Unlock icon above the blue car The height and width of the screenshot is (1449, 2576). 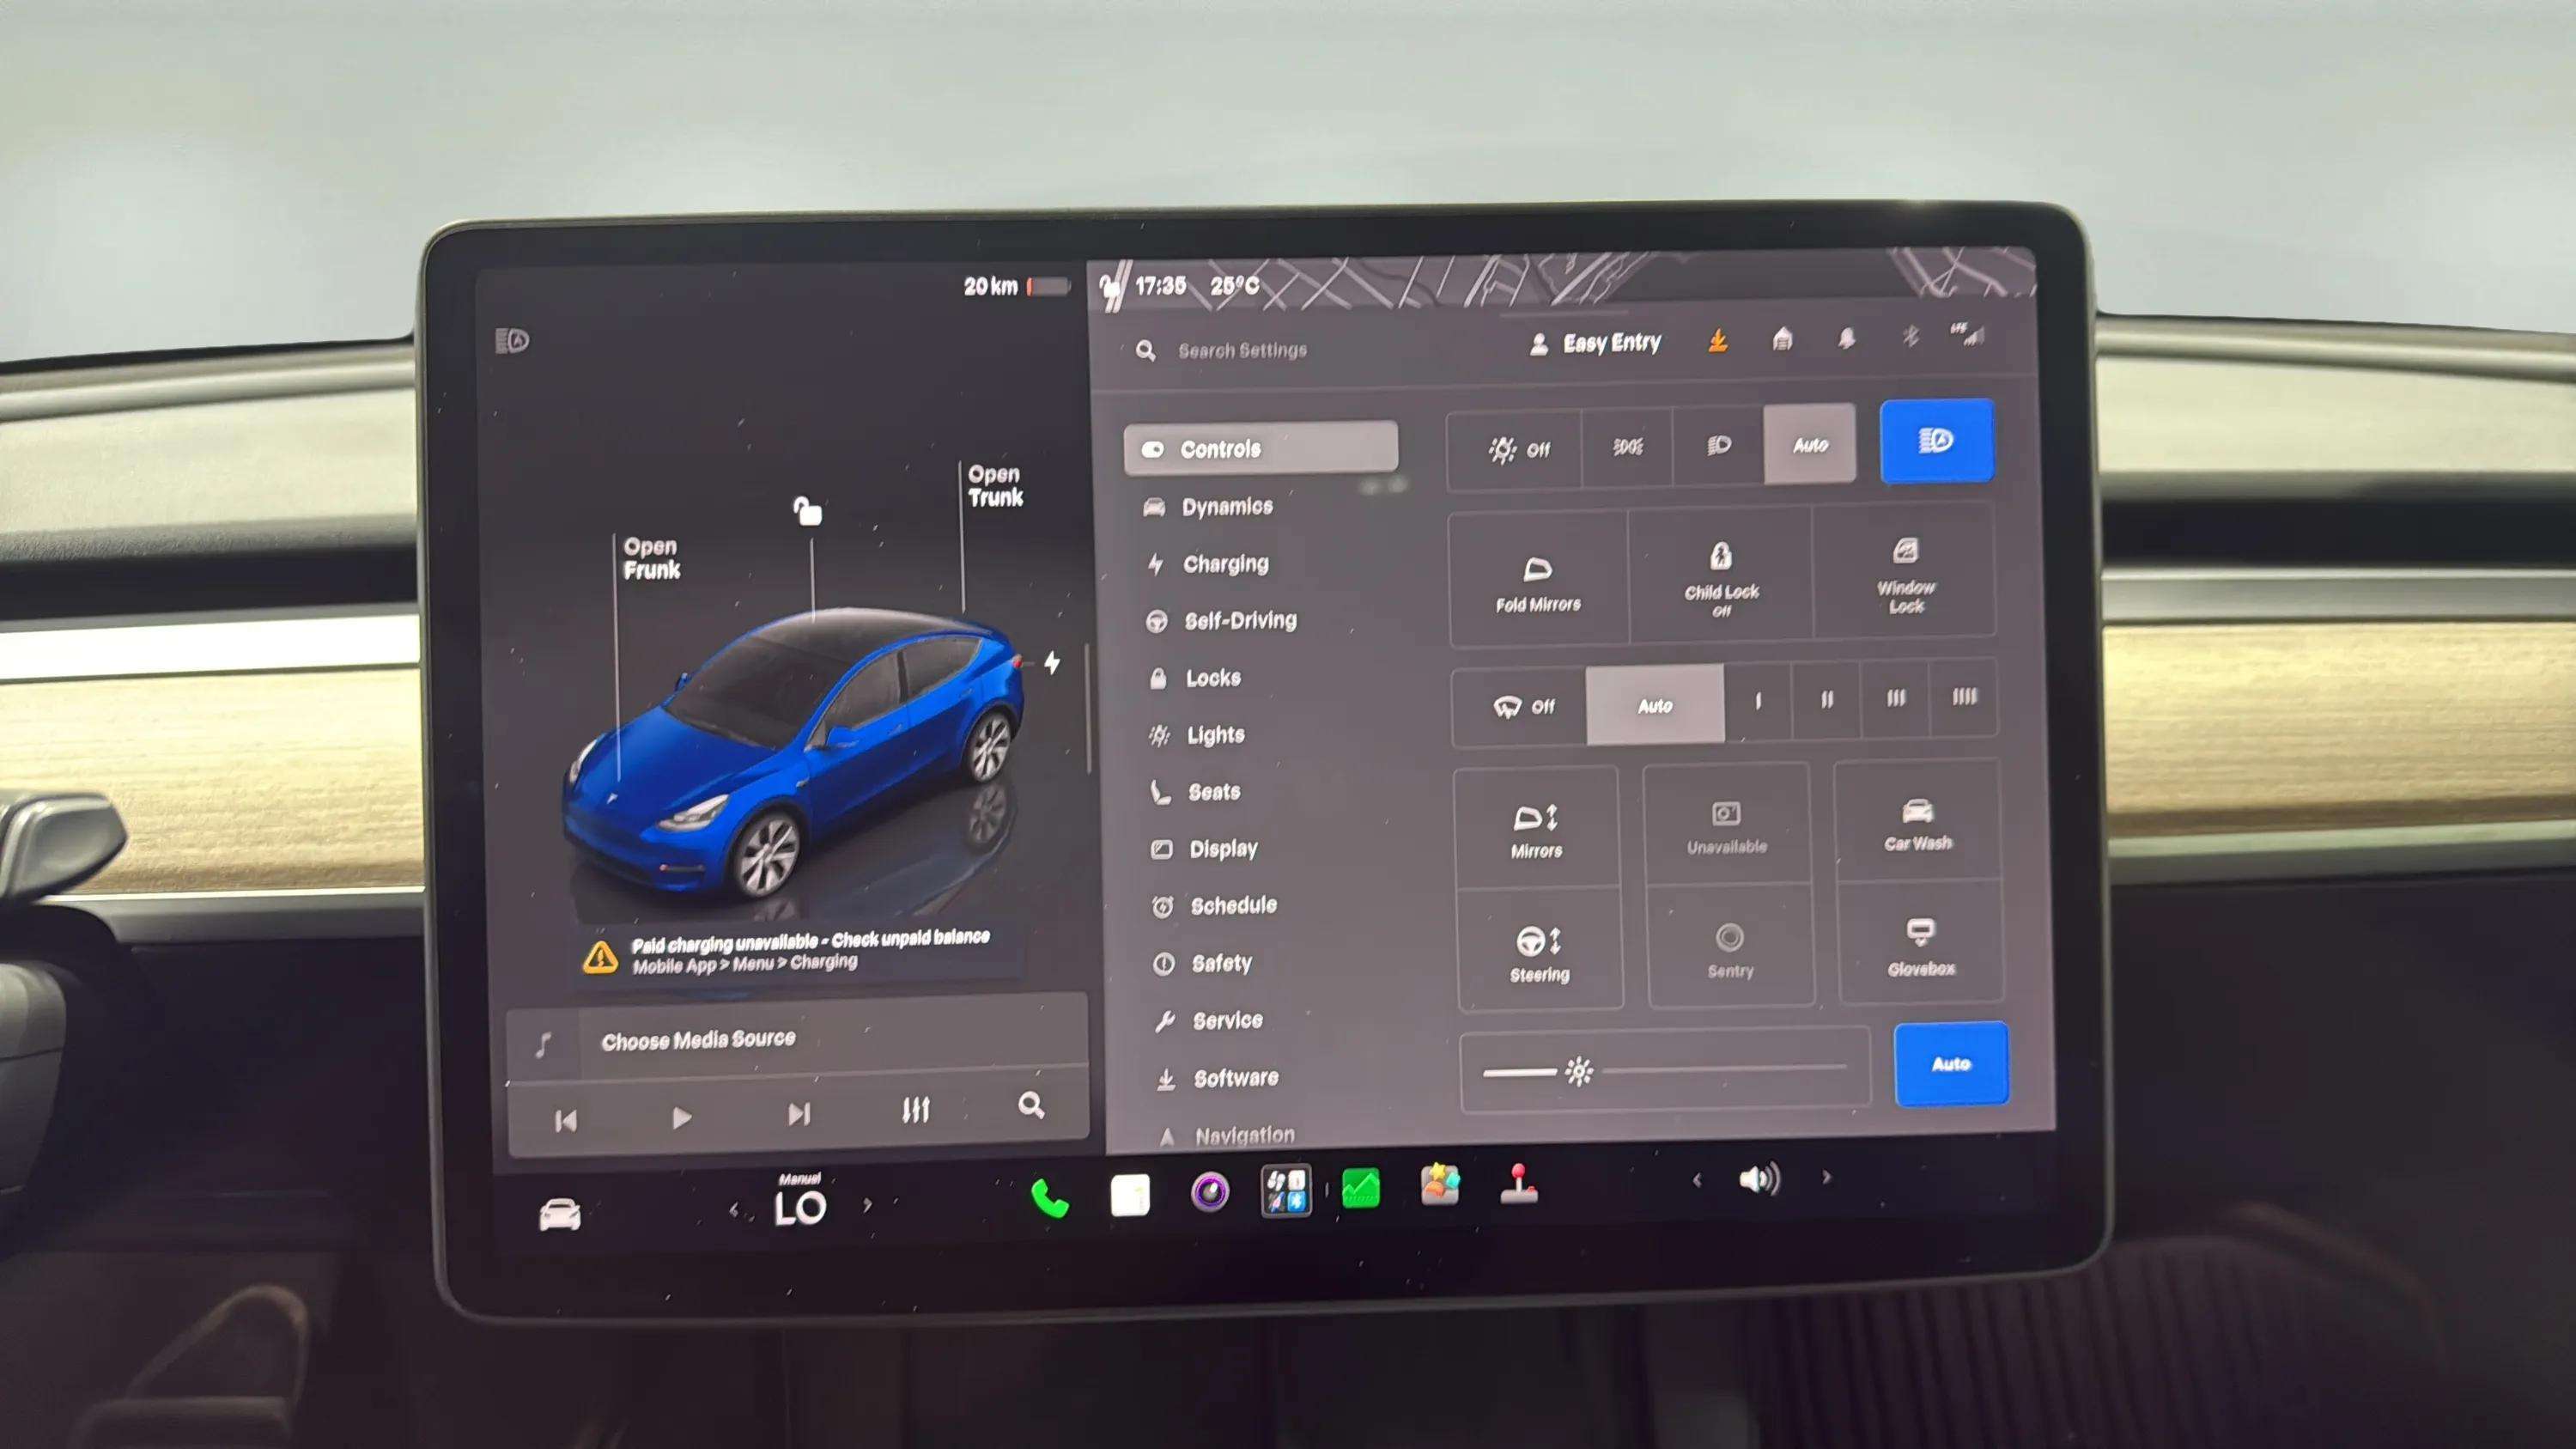pyautogui.click(x=807, y=510)
